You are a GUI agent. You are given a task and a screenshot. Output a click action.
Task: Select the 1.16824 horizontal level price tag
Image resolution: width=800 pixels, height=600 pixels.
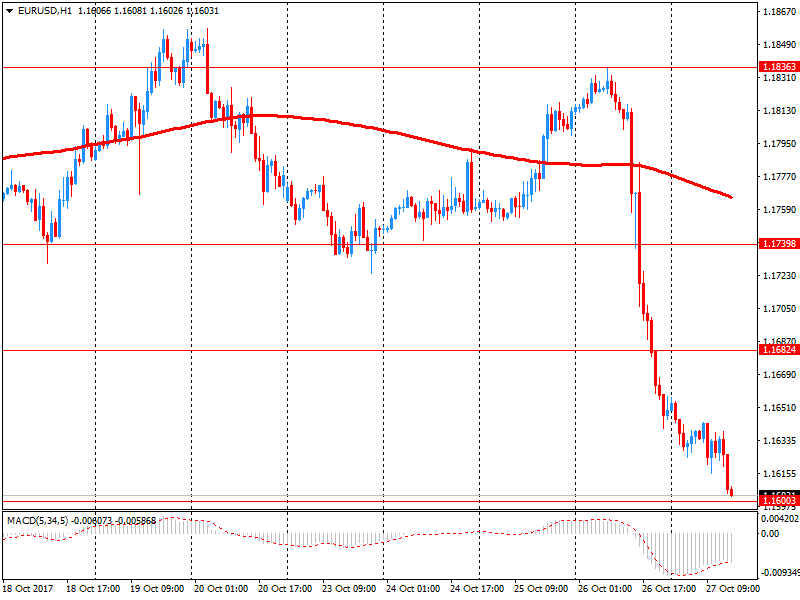click(x=779, y=350)
